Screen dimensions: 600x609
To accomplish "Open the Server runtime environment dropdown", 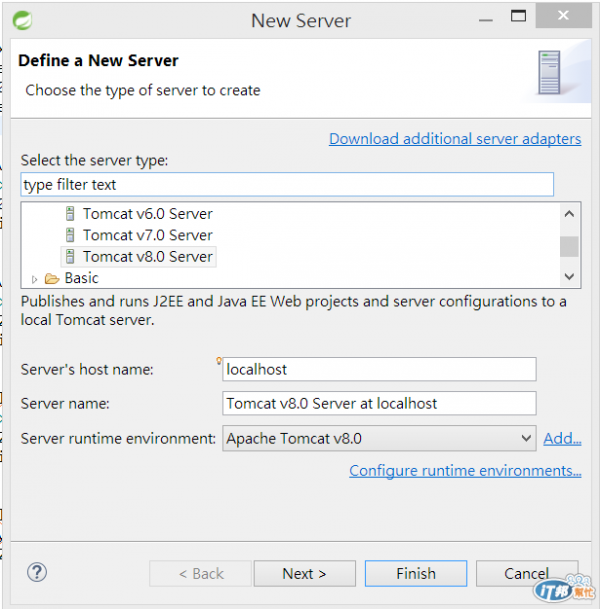I will click(x=379, y=438).
